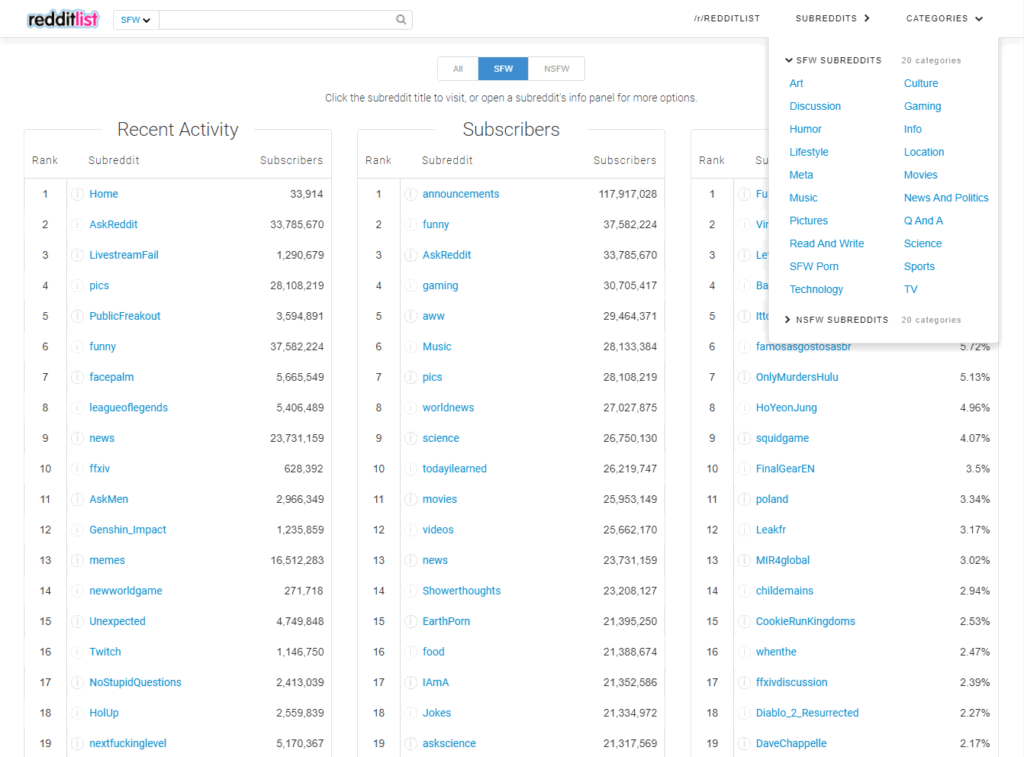
Task: Click the search magnifier icon
Action: coord(401,20)
